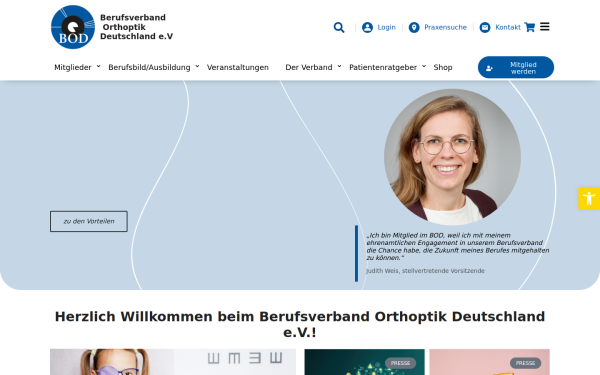This screenshot has height=375, width=600.
Task: Expand the Berufsbild/Ausbildung dropdown chevron
Action: click(x=197, y=66)
